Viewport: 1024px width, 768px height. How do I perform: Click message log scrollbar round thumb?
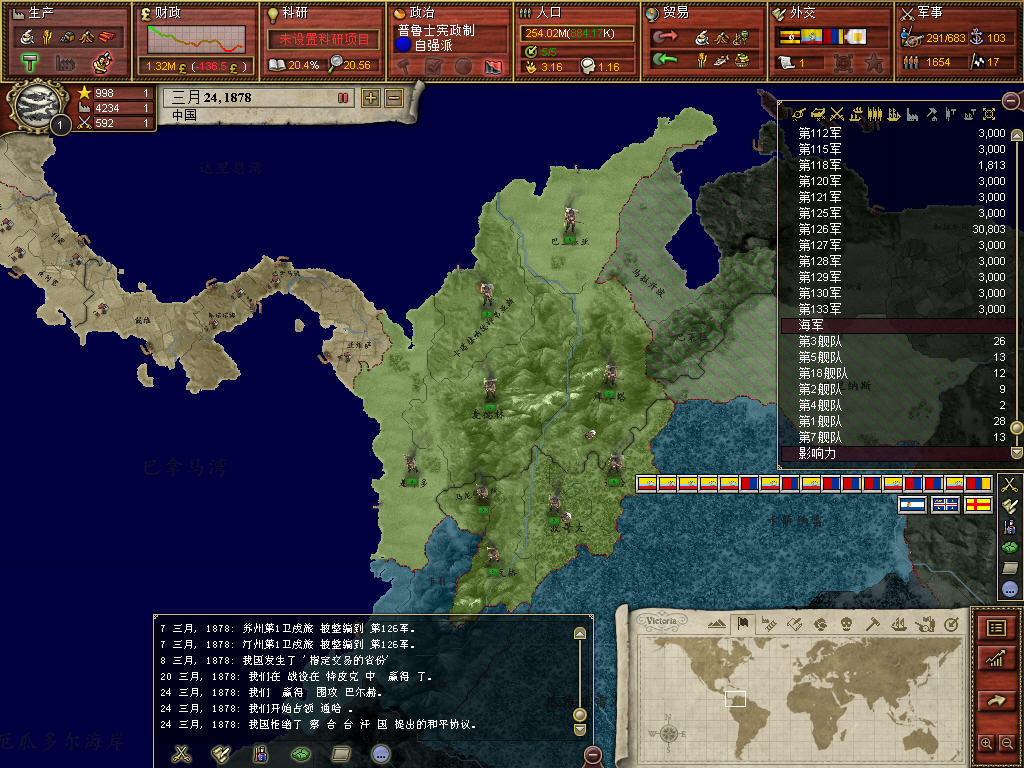579,714
